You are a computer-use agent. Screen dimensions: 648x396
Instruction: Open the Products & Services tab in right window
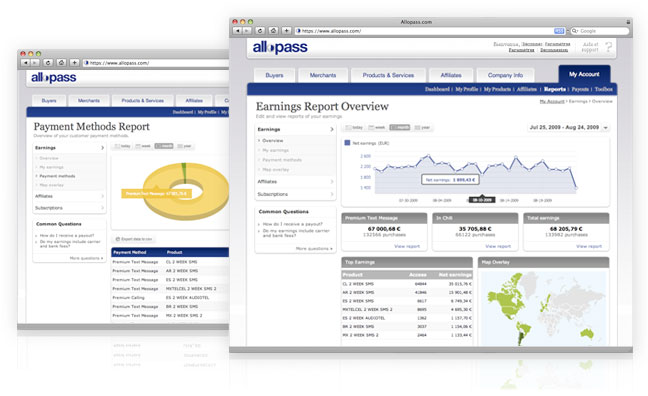click(x=388, y=75)
